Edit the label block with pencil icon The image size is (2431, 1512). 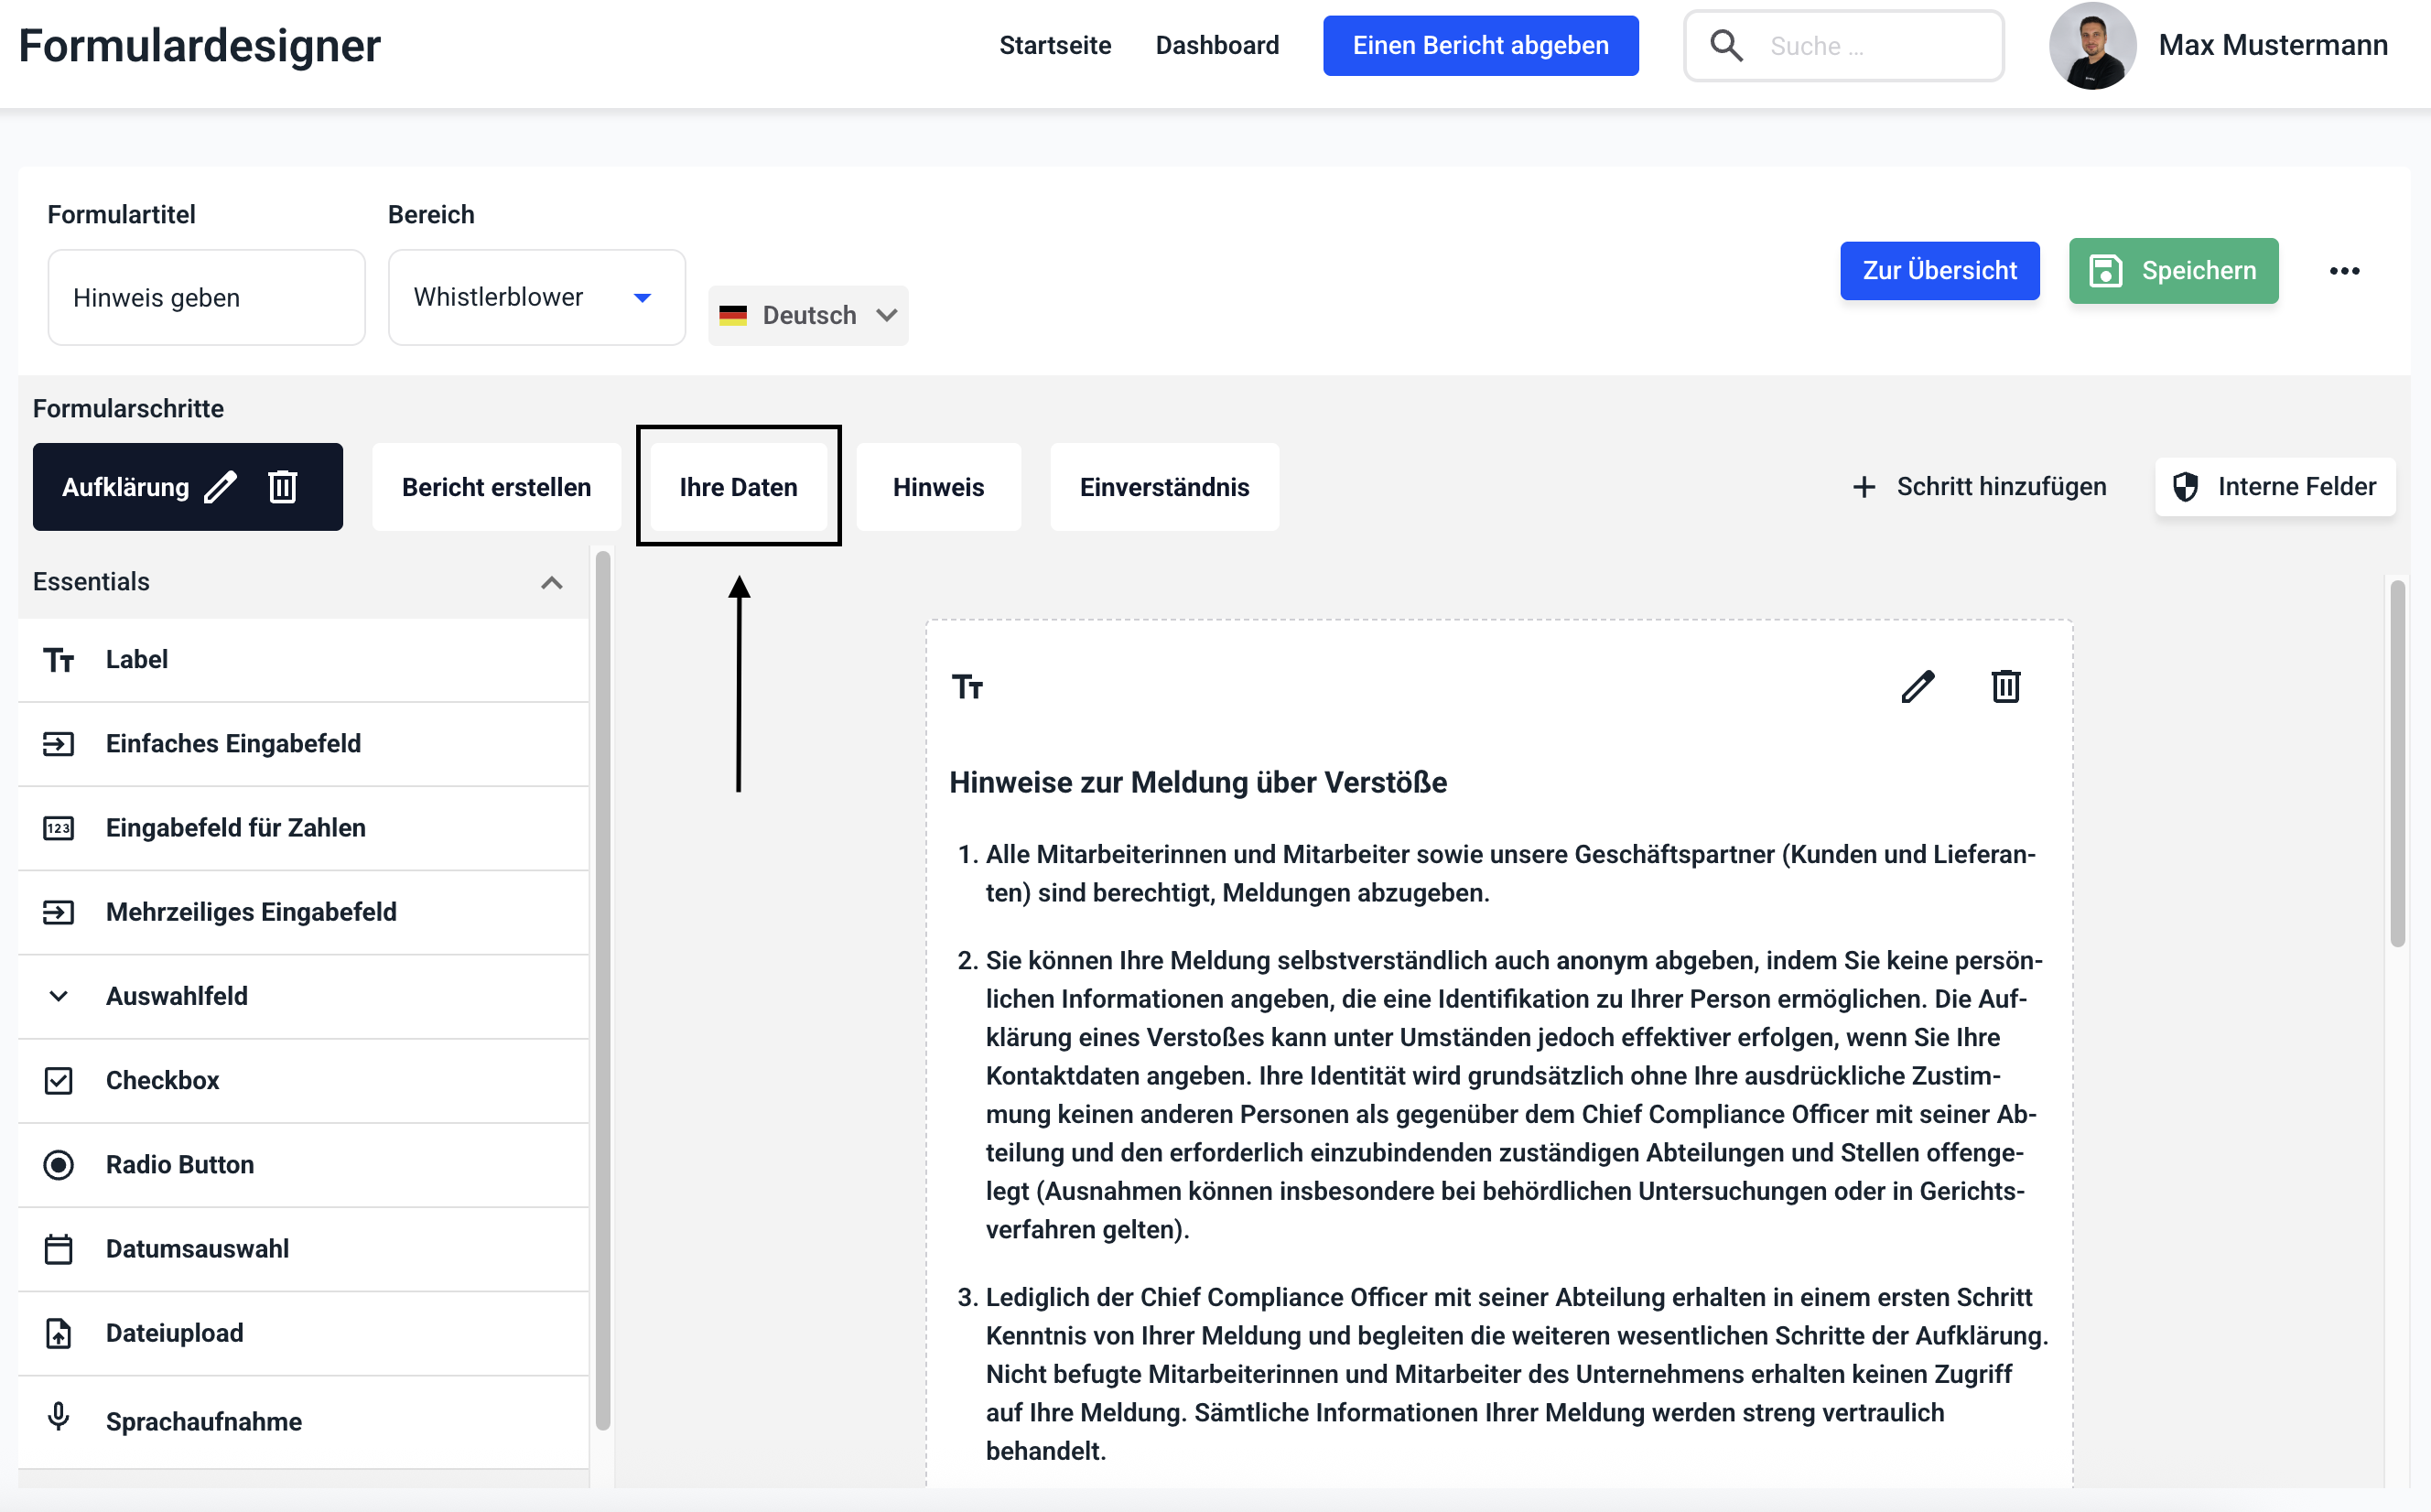(1917, 687)
